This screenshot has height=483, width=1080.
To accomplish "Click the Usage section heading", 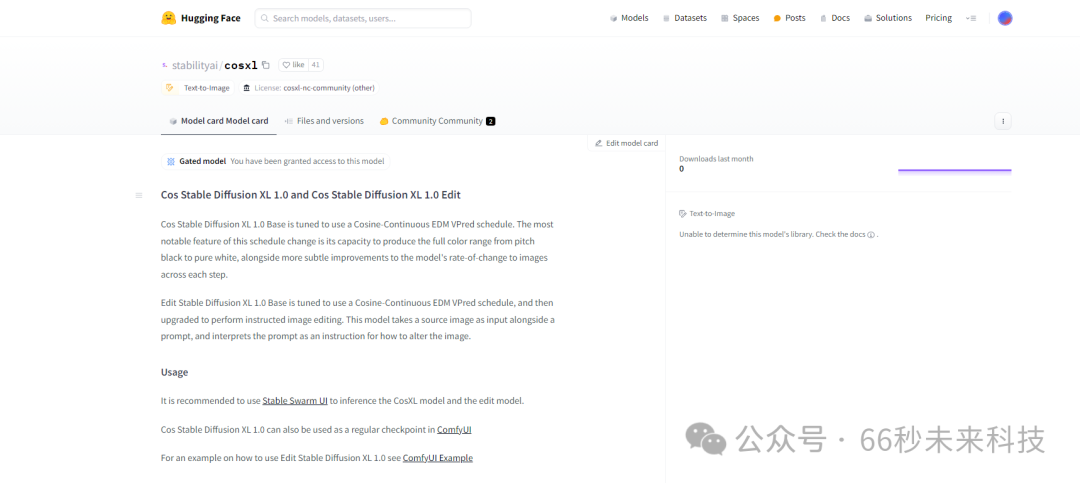I will (174, 372).
